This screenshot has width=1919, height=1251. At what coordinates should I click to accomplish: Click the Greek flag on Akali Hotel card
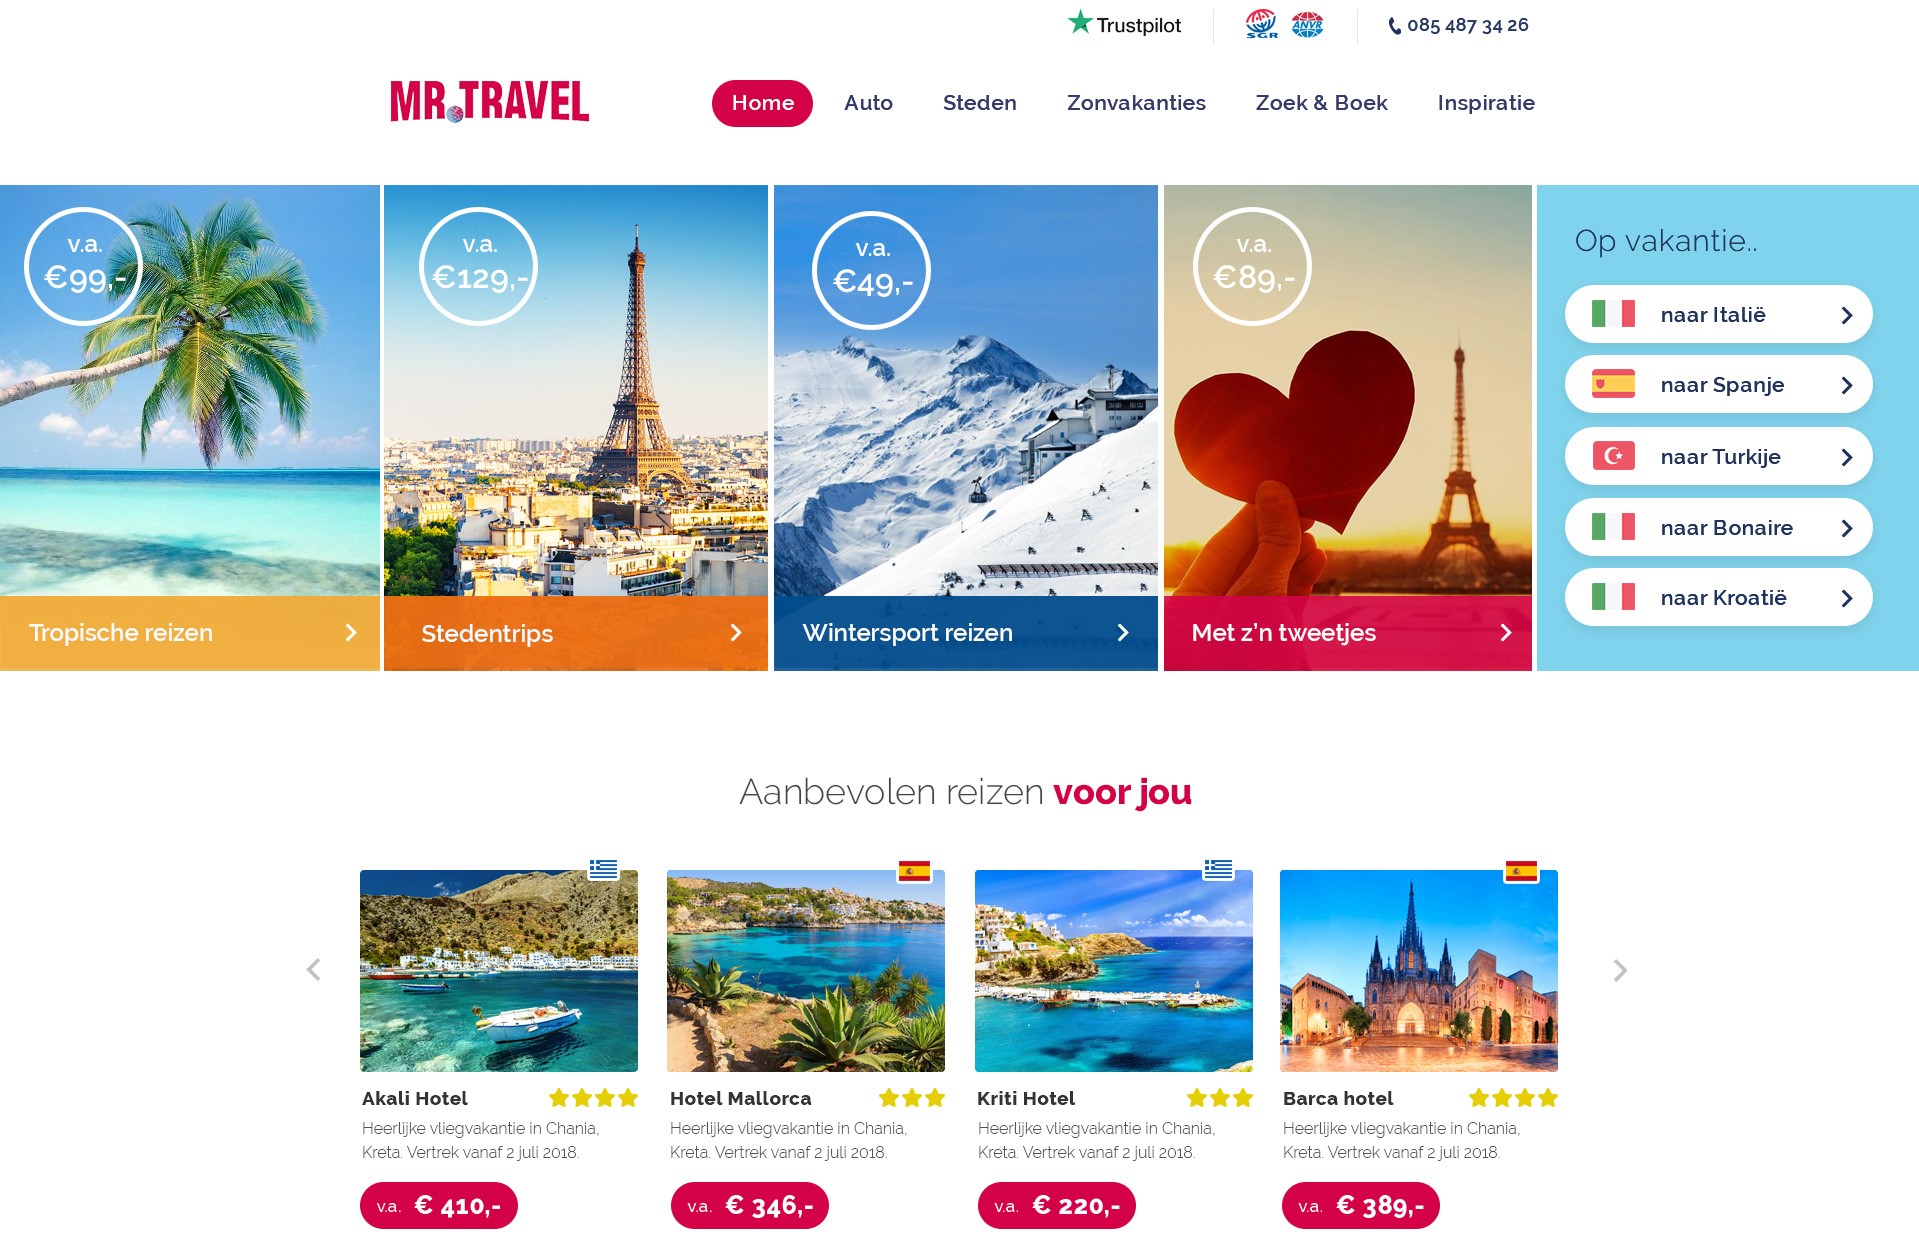[x=603, y=869]
